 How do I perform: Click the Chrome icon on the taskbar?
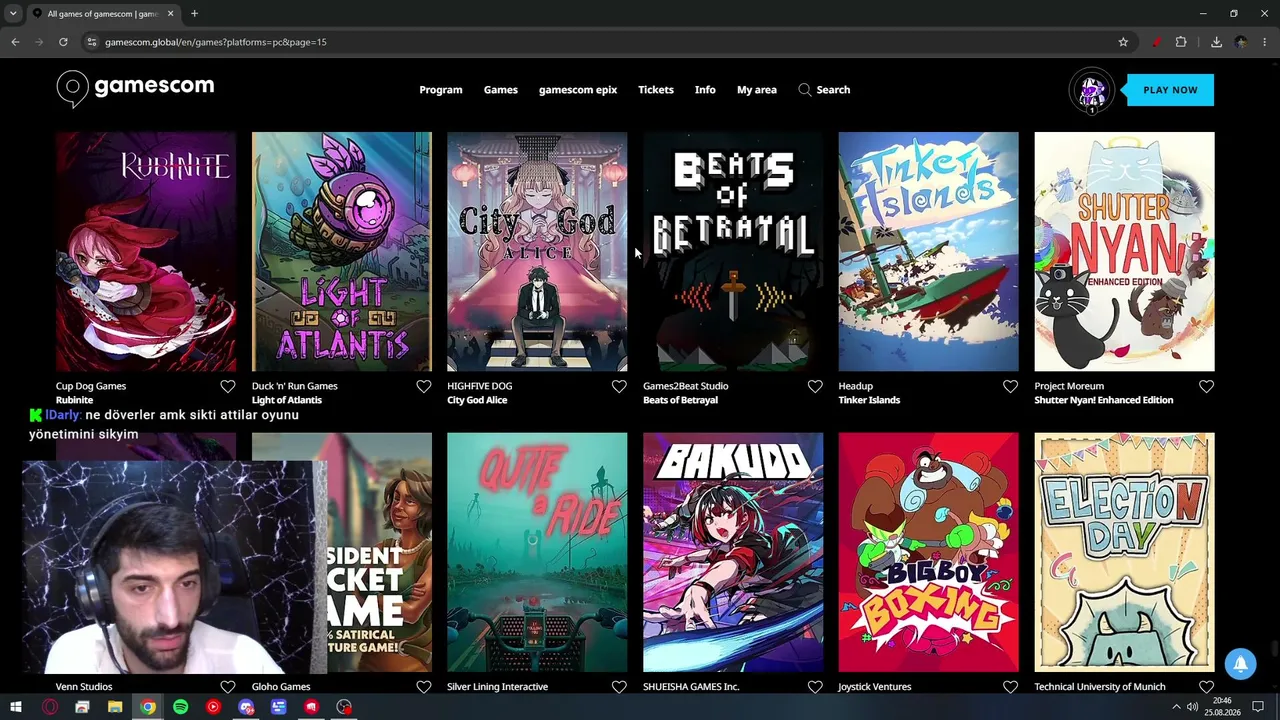[147, 707]
